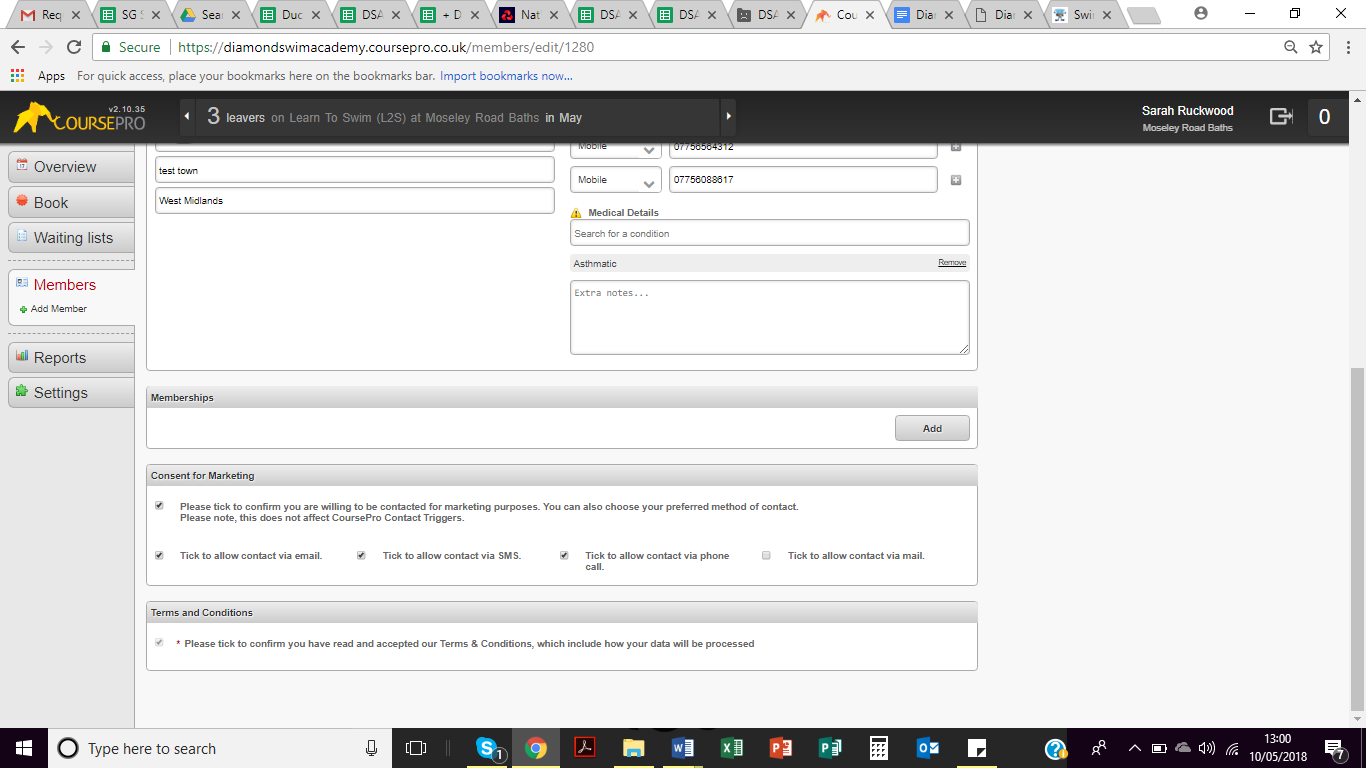This screenshot has width=1366, height=768.
Task: Click Import bookmarks now link
Action: pyautogui.click(x=506, y=76)
